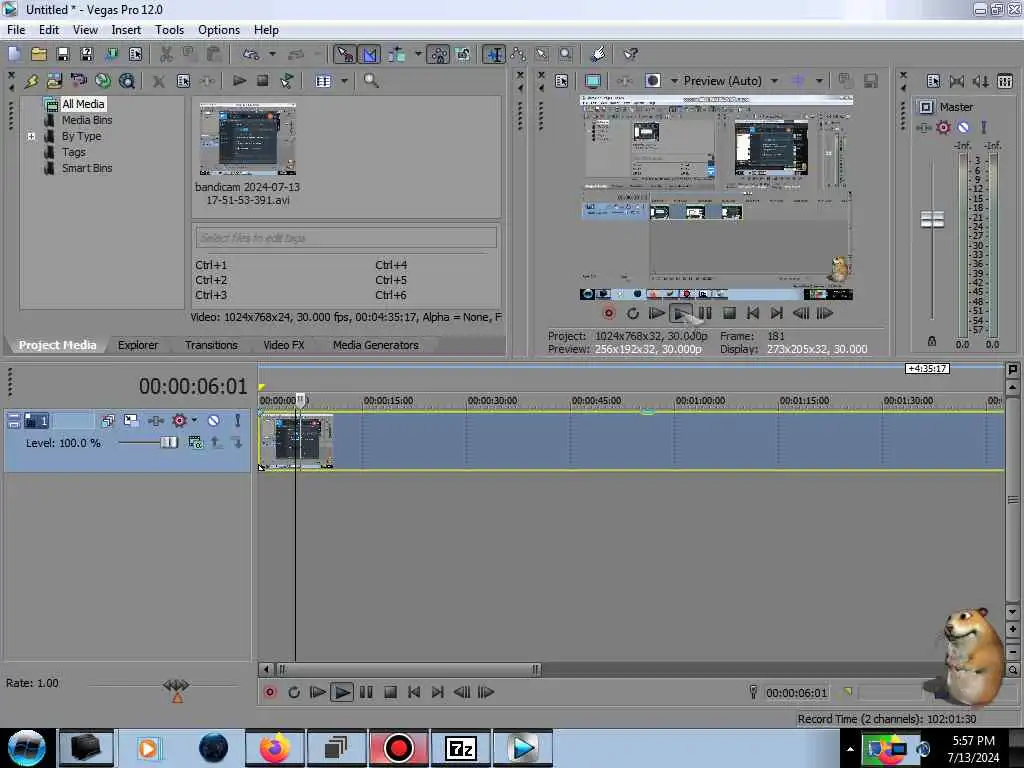Image resolution: width=1024 pixels, height=768 pixels.
Task: Toggle Ignore Event Grouping
Action: pos(463,54)
